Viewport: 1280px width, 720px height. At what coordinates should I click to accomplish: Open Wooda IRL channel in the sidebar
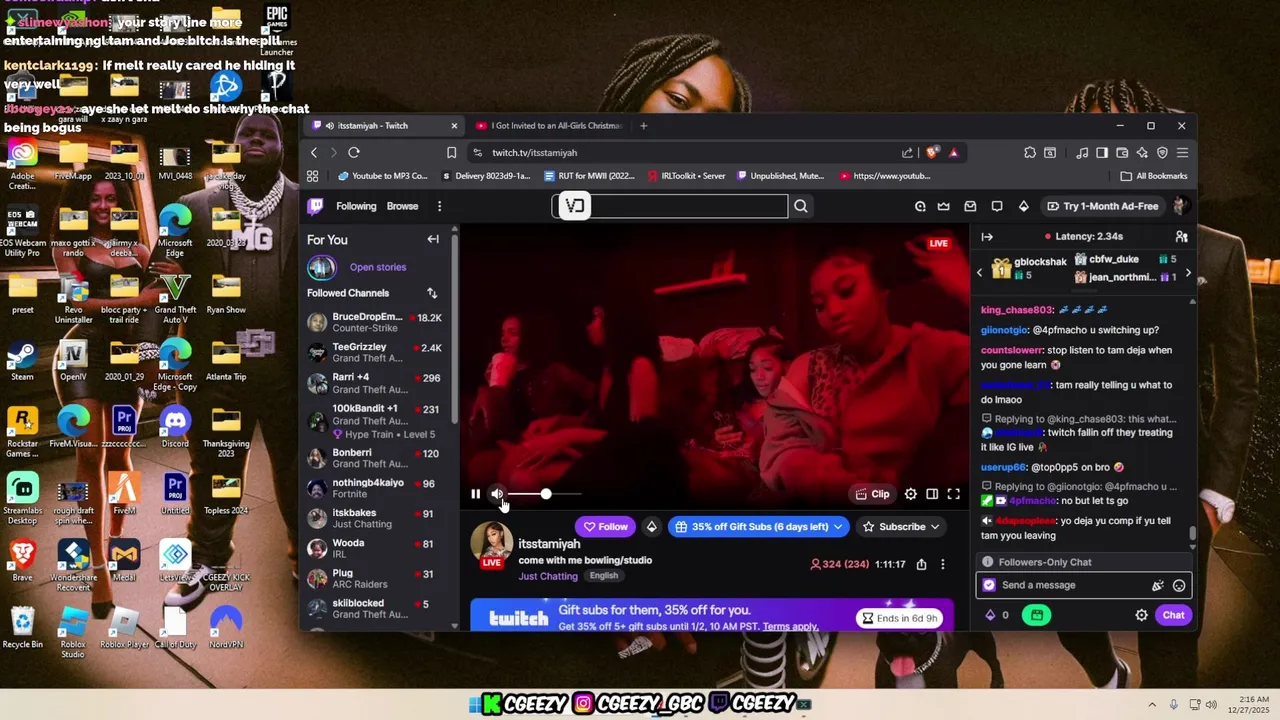pyautogui.click(x=376, y=549)
